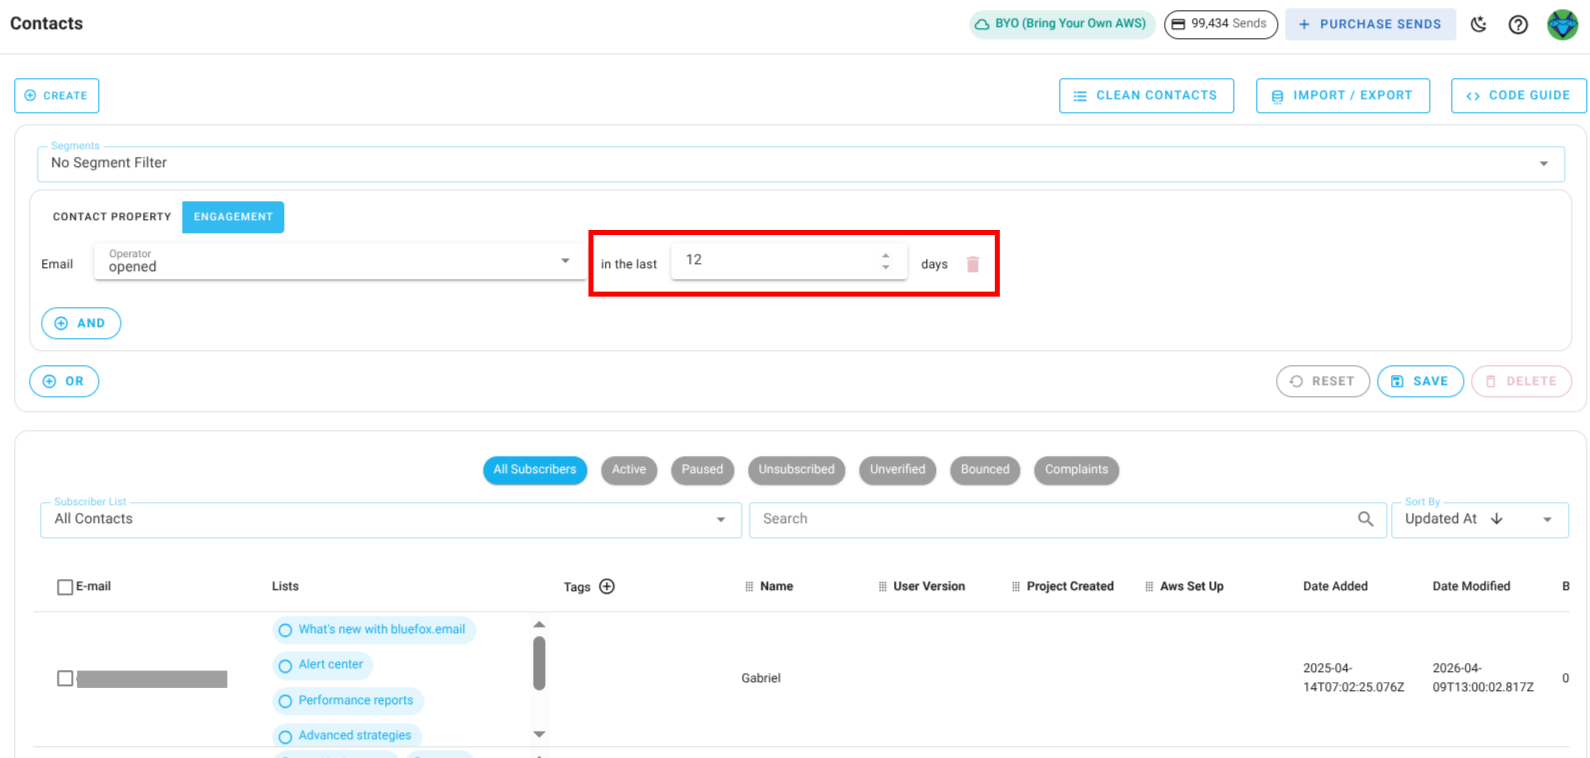The image size is (1590, 758).
Task: Filter by All Subscribers
Action: coord(535,470)
